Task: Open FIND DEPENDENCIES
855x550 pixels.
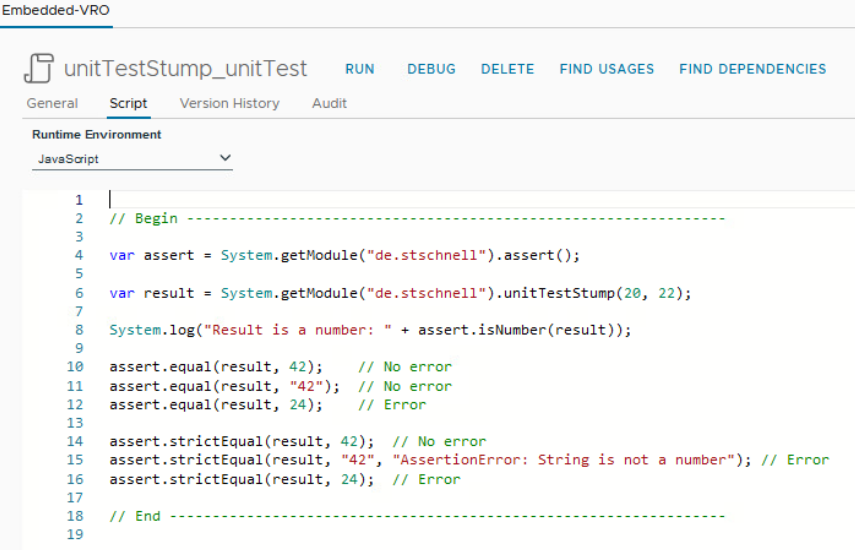Action: point(752,69)
